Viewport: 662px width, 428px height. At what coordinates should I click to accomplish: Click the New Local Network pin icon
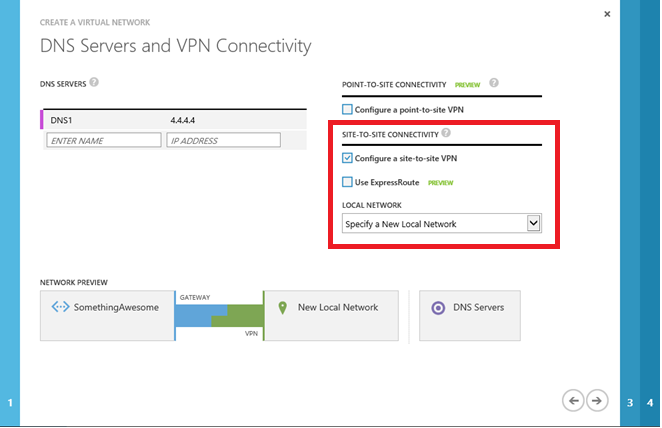(282, 308)
